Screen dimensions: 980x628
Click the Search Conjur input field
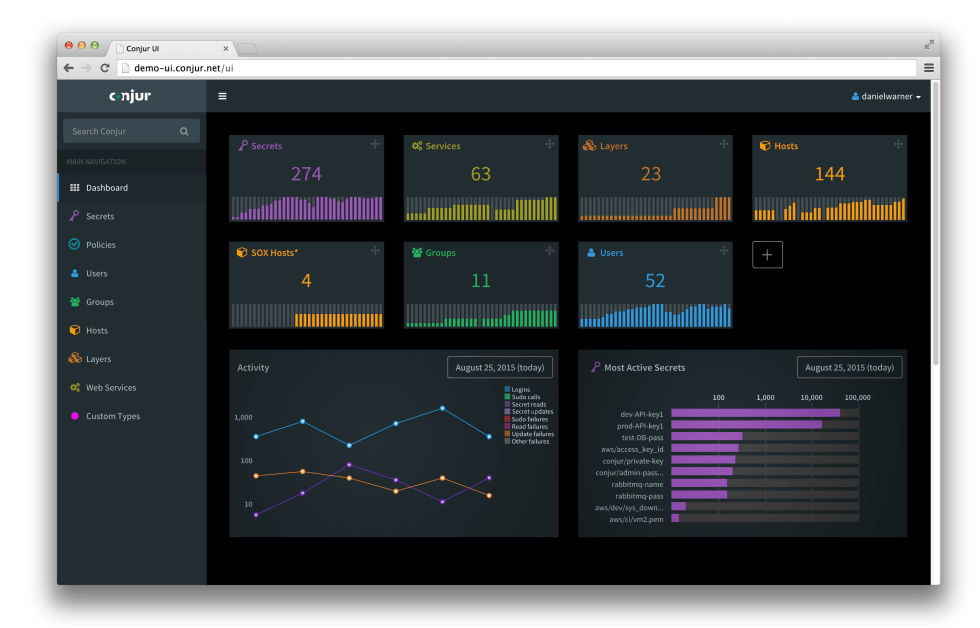122,131
